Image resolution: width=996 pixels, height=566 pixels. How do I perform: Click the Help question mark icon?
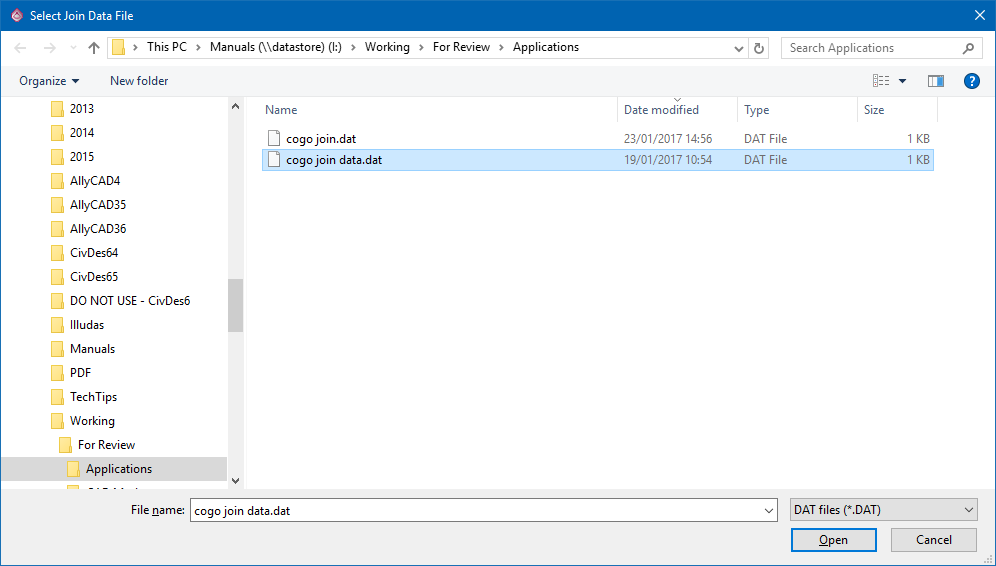pyautogui.click(x=971, y=81)
